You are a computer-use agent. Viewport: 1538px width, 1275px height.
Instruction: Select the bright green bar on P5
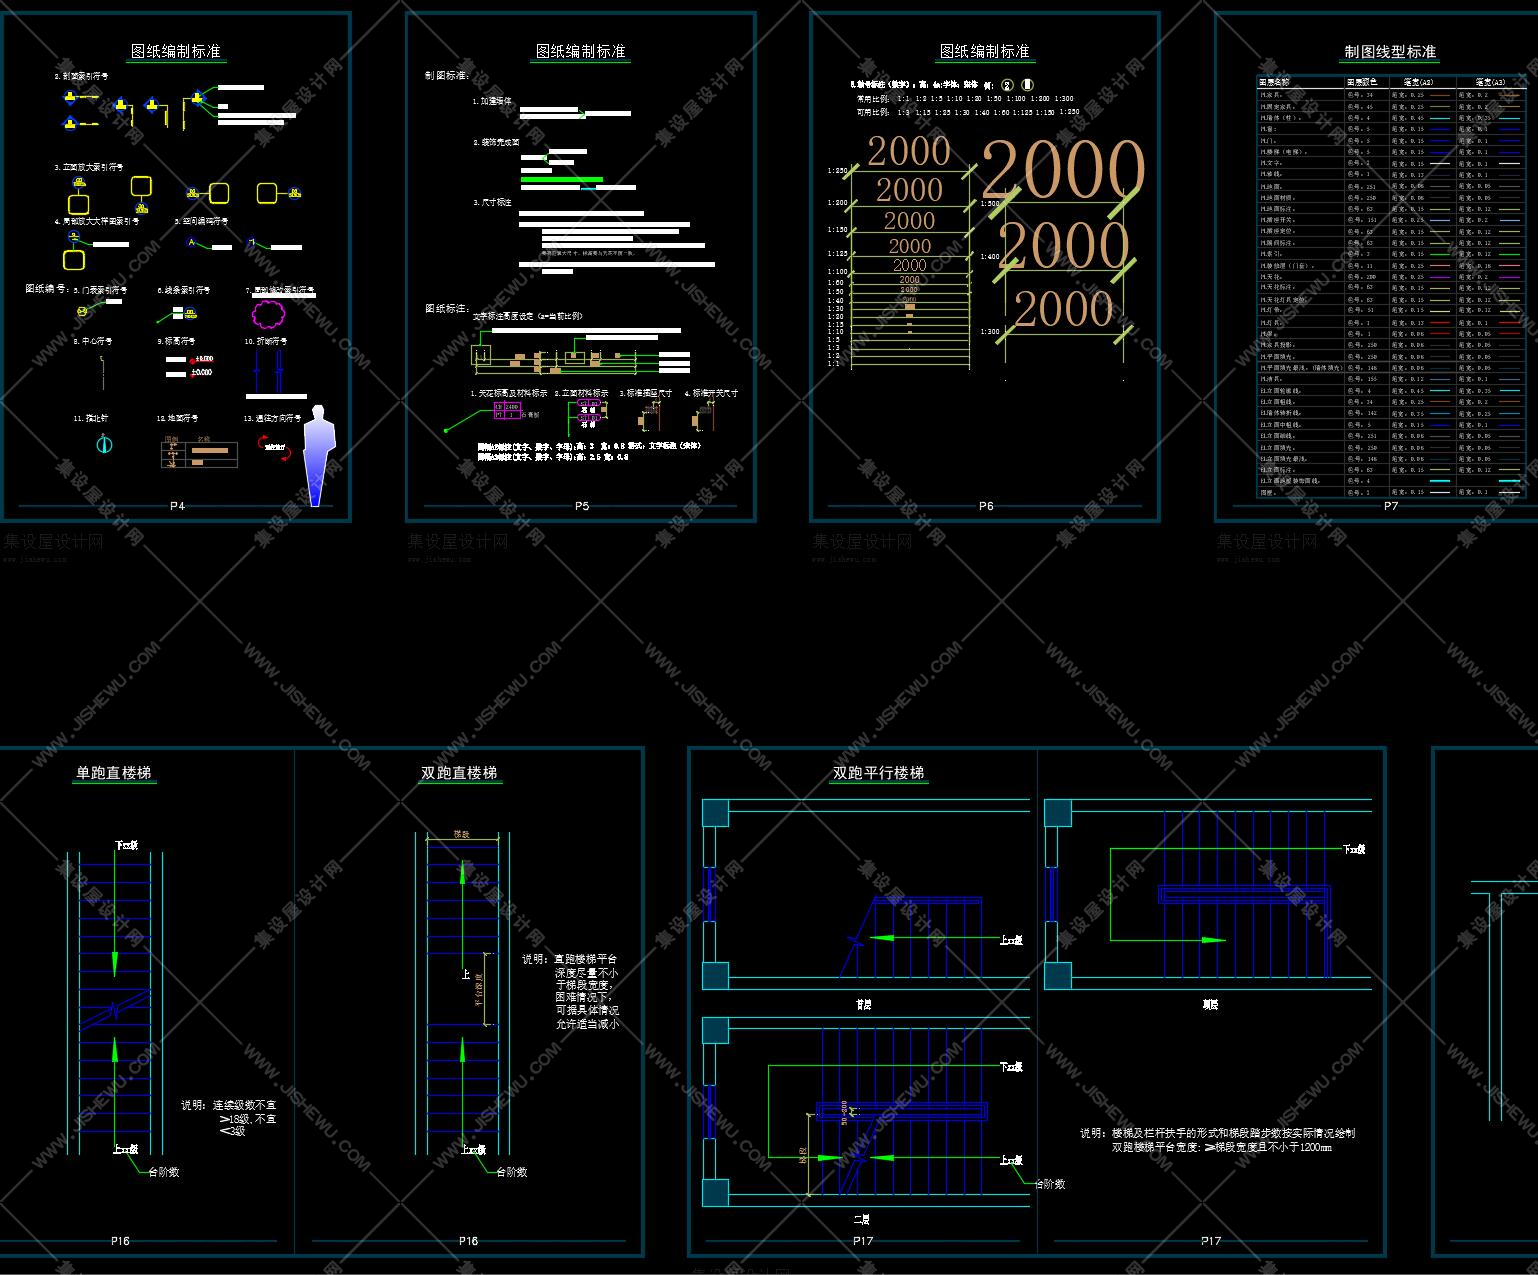(562, 180)
